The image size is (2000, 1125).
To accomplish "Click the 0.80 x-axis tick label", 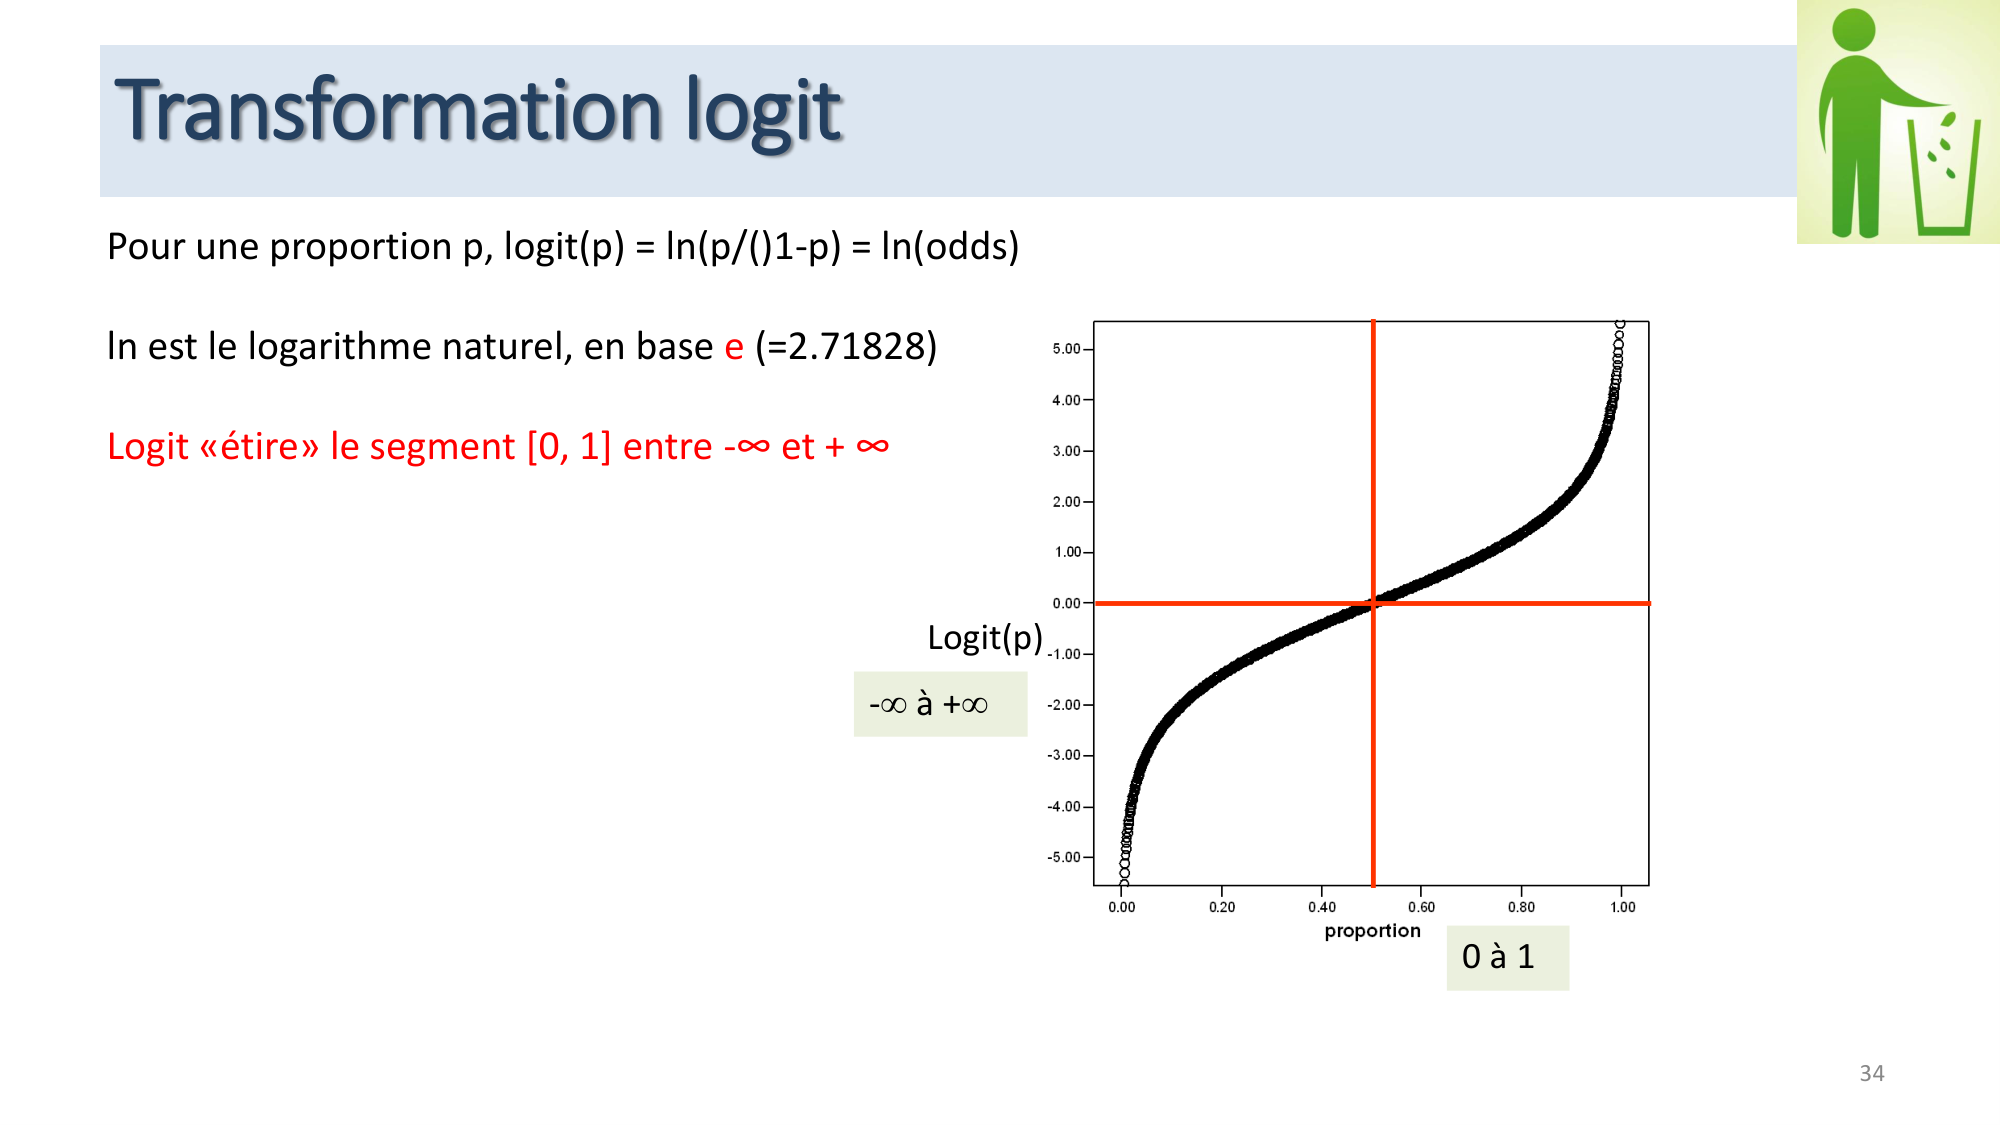I will point(1521,907).
